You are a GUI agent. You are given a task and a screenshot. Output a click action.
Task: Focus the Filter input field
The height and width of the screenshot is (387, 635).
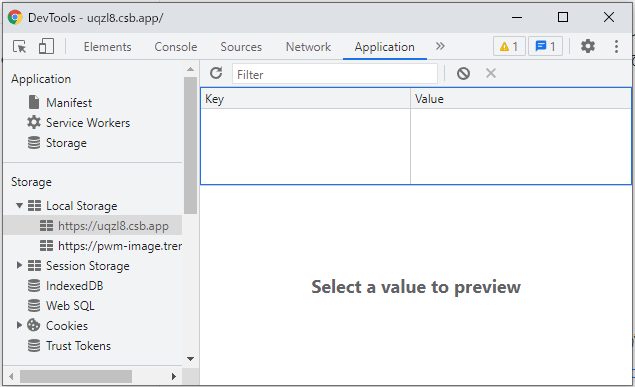335,74
